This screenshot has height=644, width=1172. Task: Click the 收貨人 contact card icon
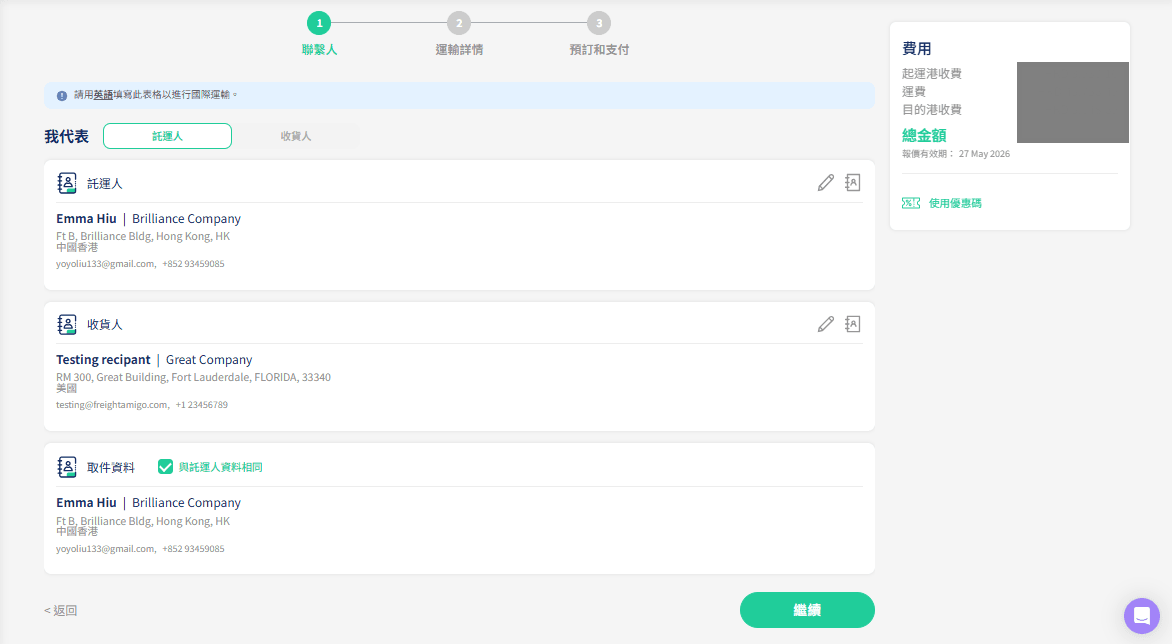click(67, 324)
